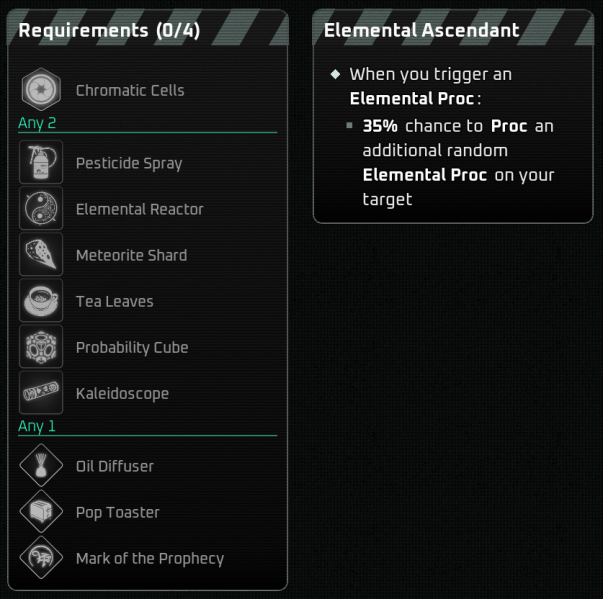The image size is (603, 599).
Task: Click the Chromatic Cells hexagon icon
Action: click(x=41, y=91)
